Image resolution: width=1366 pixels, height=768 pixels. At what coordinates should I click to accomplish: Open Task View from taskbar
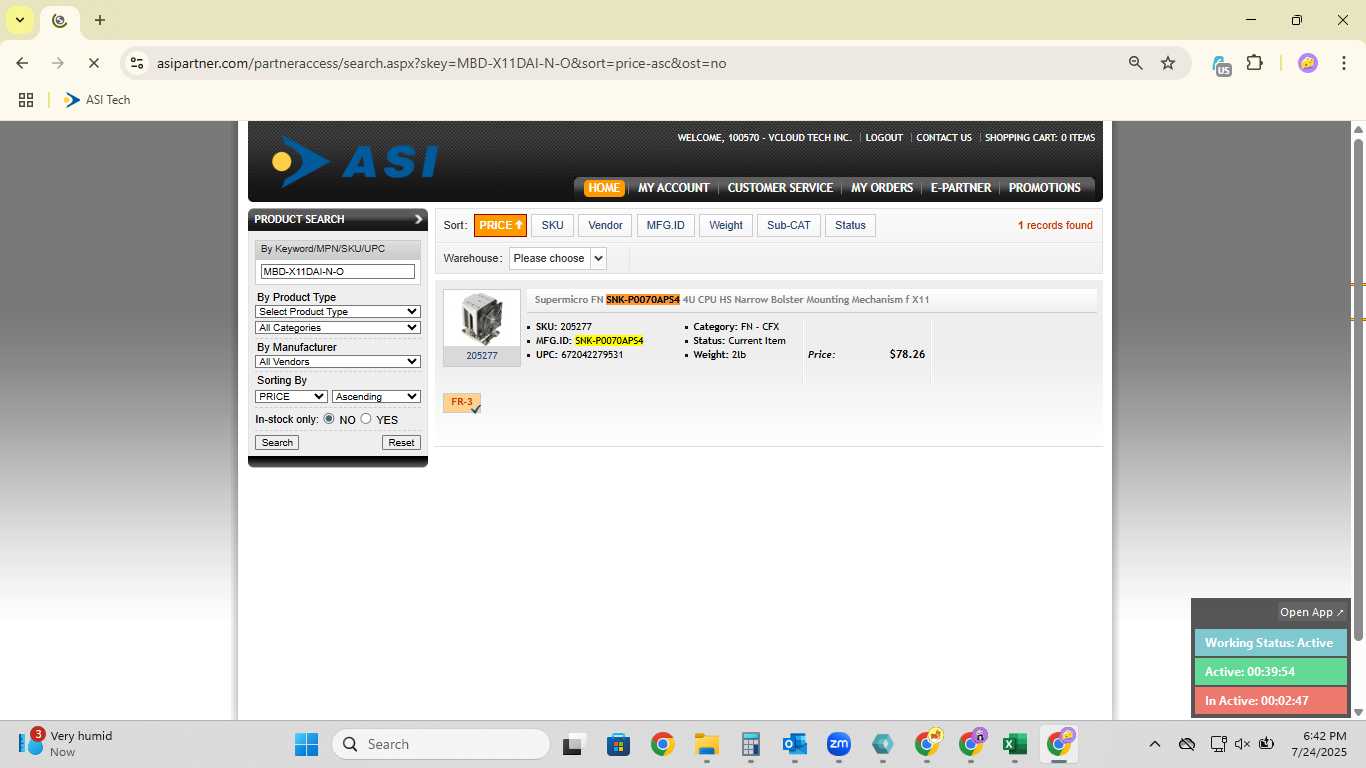click(x=573, y=744)
